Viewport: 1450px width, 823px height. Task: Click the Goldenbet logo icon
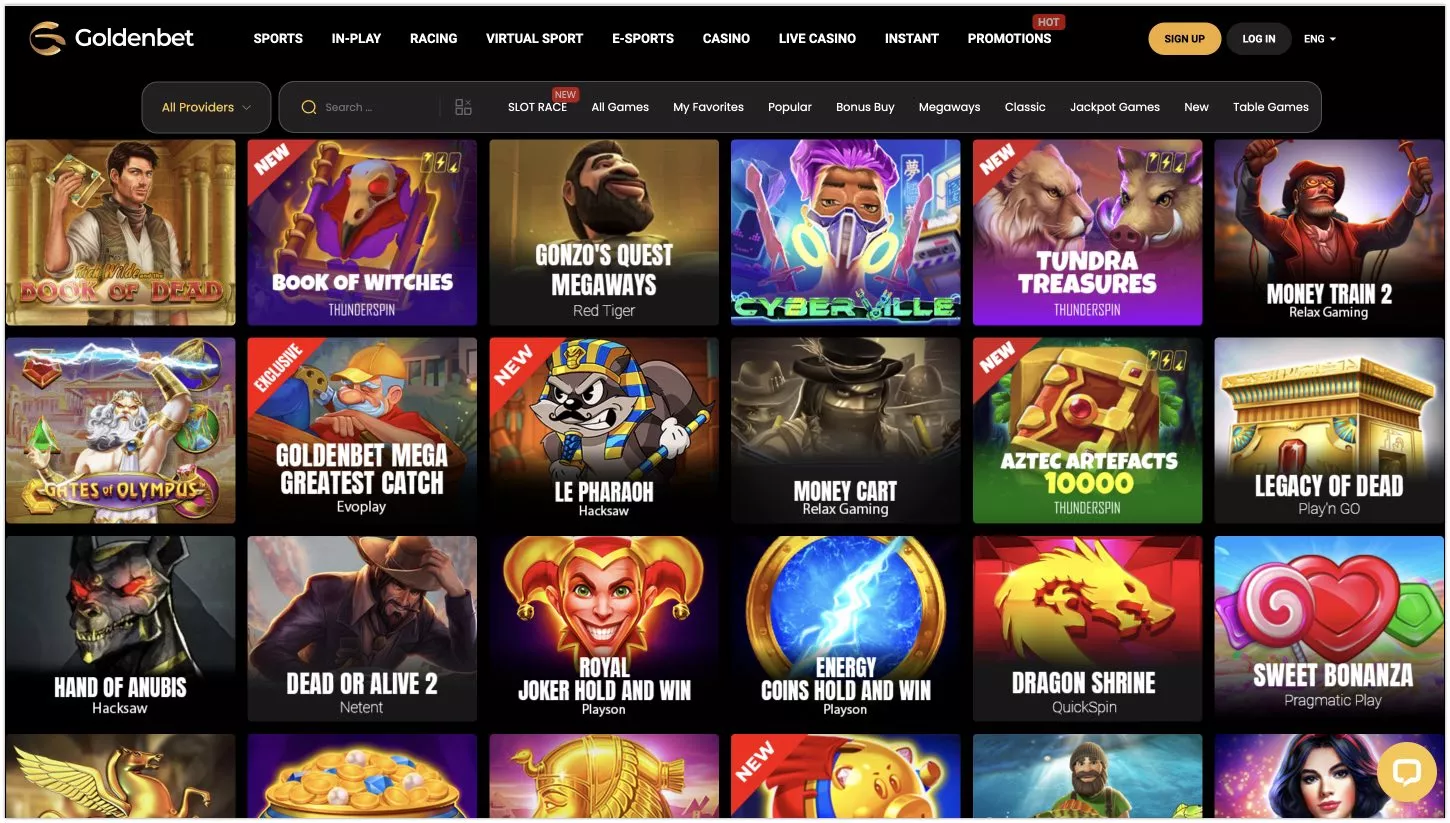coord(46,38)
